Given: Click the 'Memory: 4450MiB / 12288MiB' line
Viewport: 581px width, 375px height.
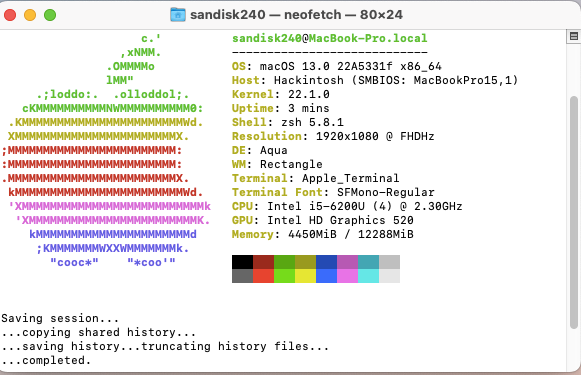Looking at the screenshot, I should click(x=323, y=234).
